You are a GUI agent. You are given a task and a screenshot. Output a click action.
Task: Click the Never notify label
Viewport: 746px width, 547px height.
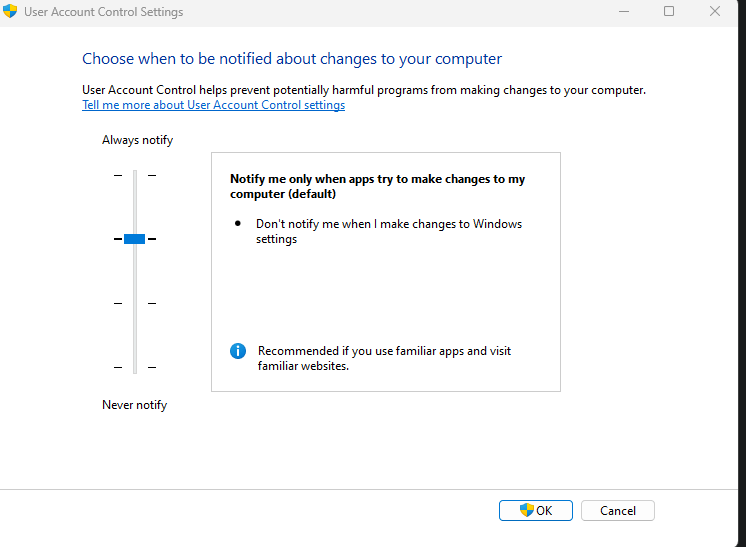click(135, 405)
